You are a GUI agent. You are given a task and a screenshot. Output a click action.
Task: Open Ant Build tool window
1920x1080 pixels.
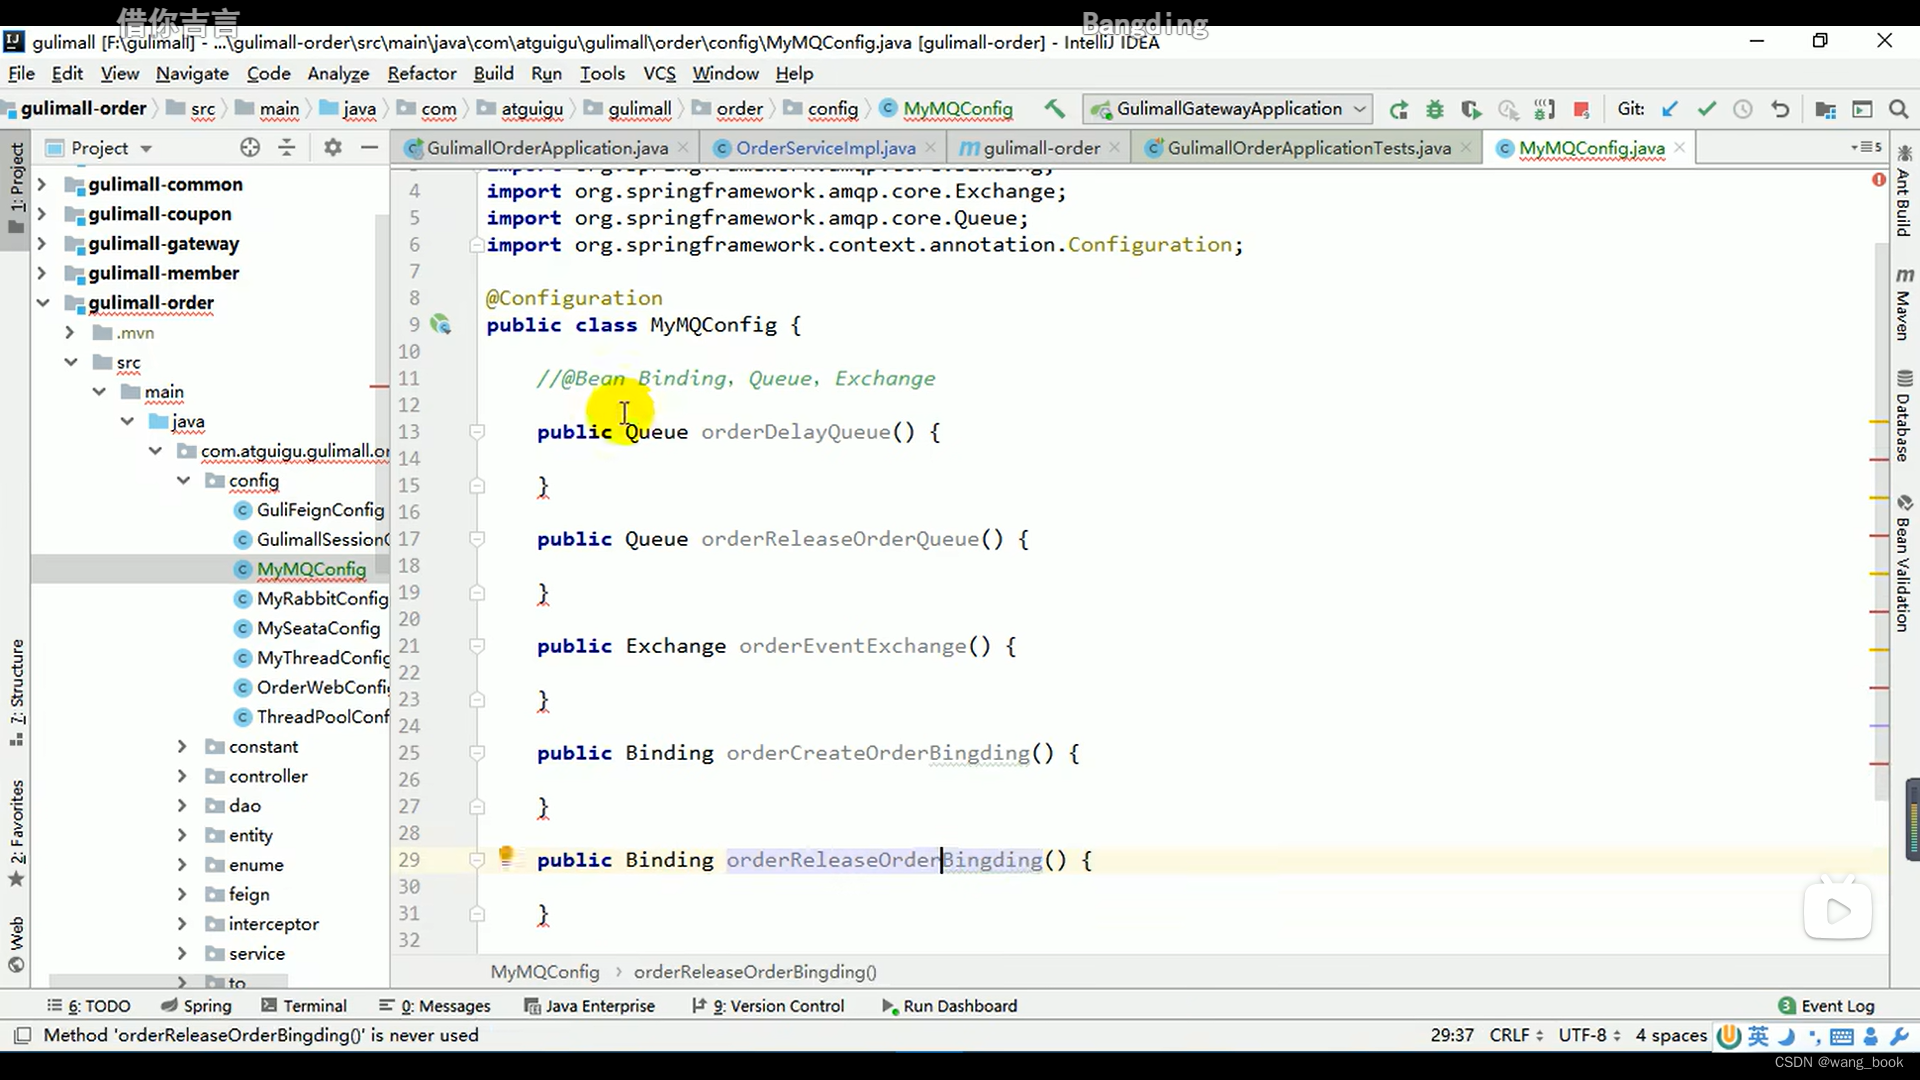[x=1903, y=191]
